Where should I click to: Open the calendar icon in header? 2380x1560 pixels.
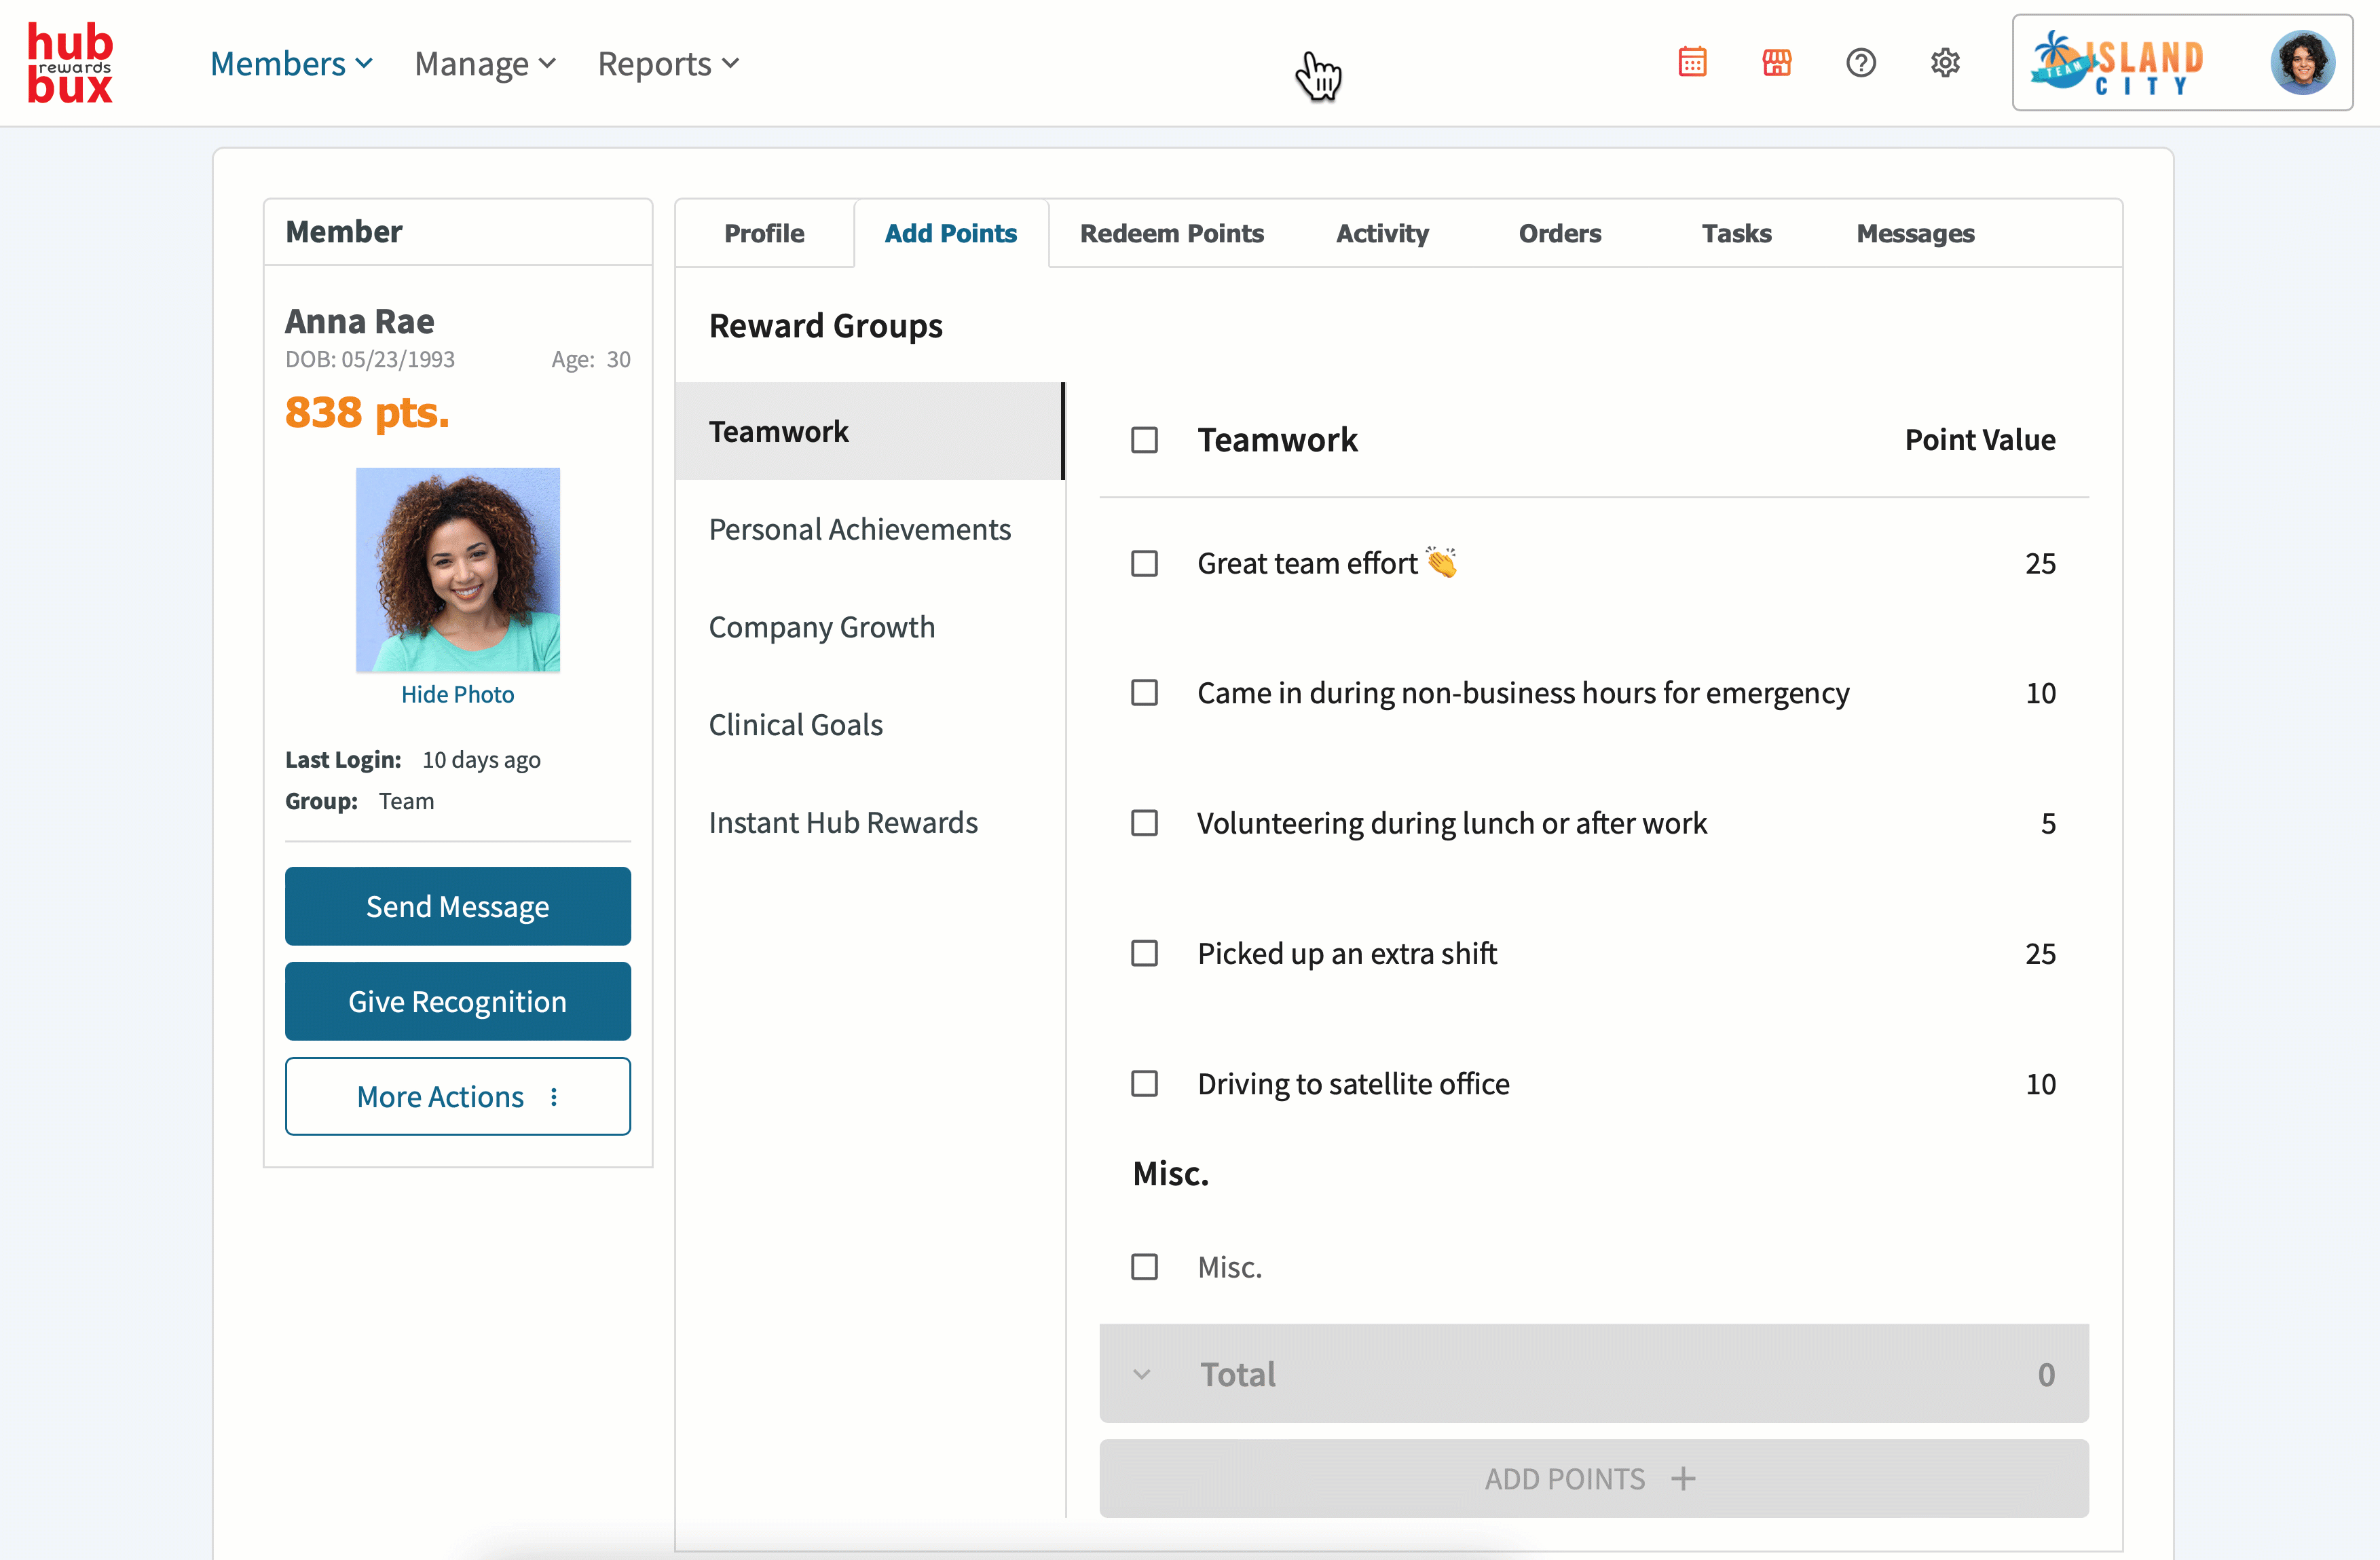point(1692,63)
